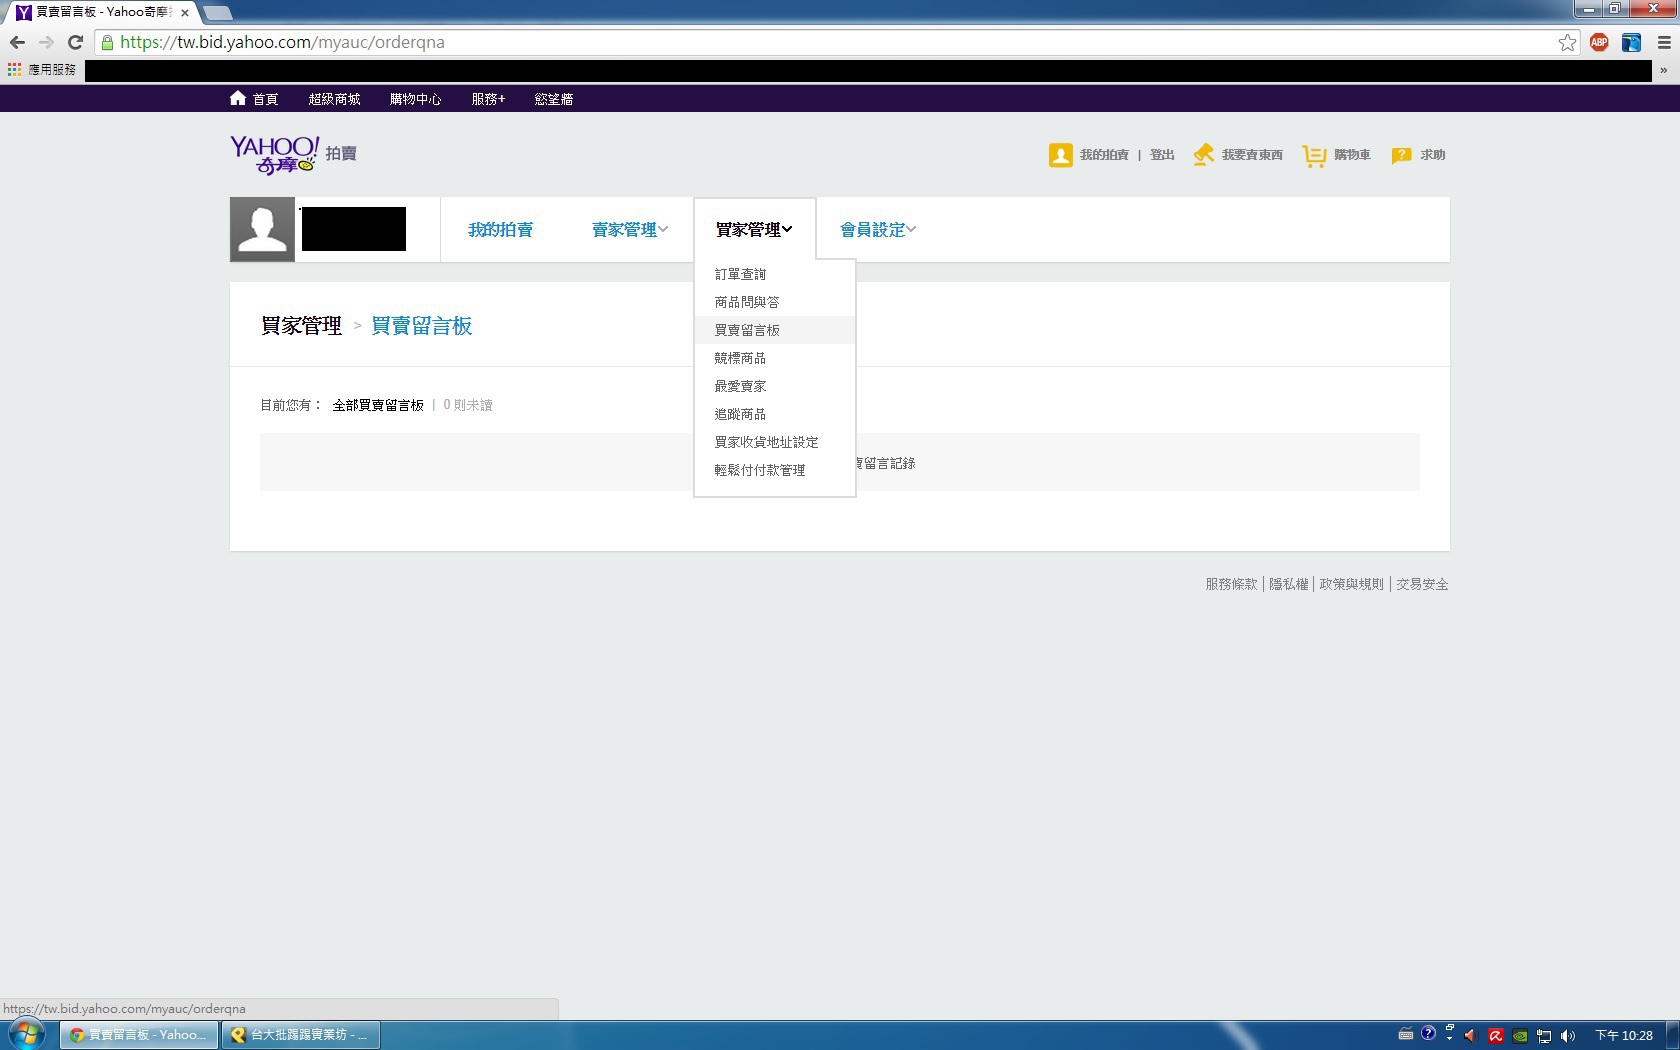Open the 服務條款 footer link
The image size is (1680, 1050).
[x=1231, y=584]
